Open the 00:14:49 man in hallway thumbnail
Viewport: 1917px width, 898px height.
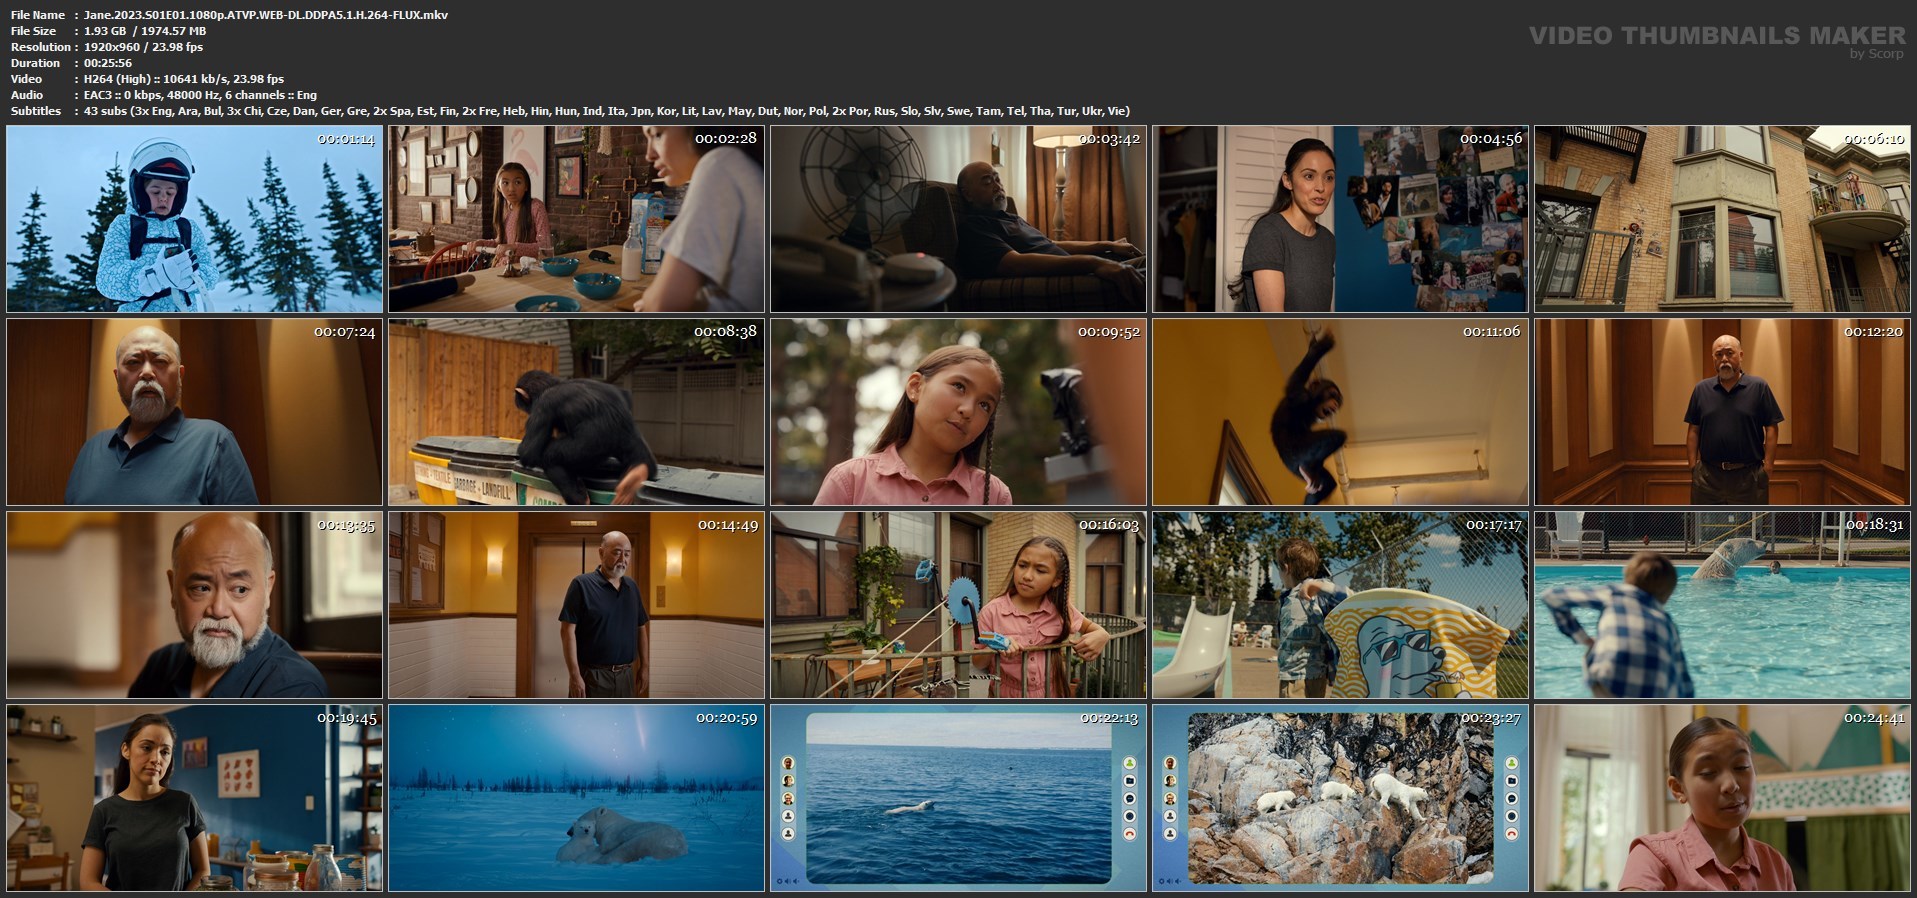(x=576, y=605)
